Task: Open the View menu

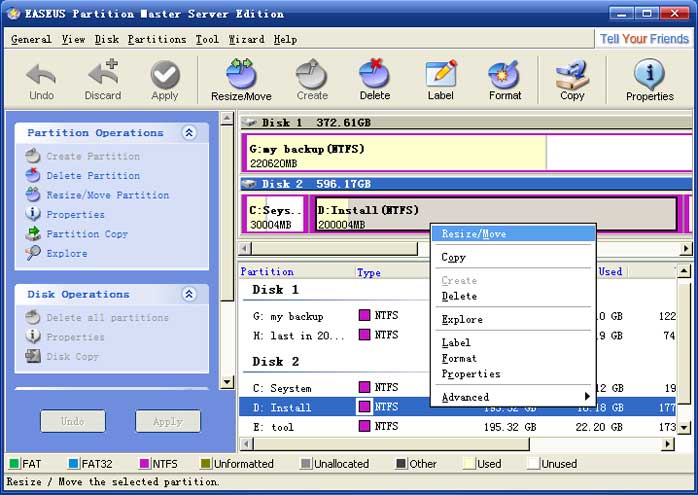Action: click(x=73, y=40)
